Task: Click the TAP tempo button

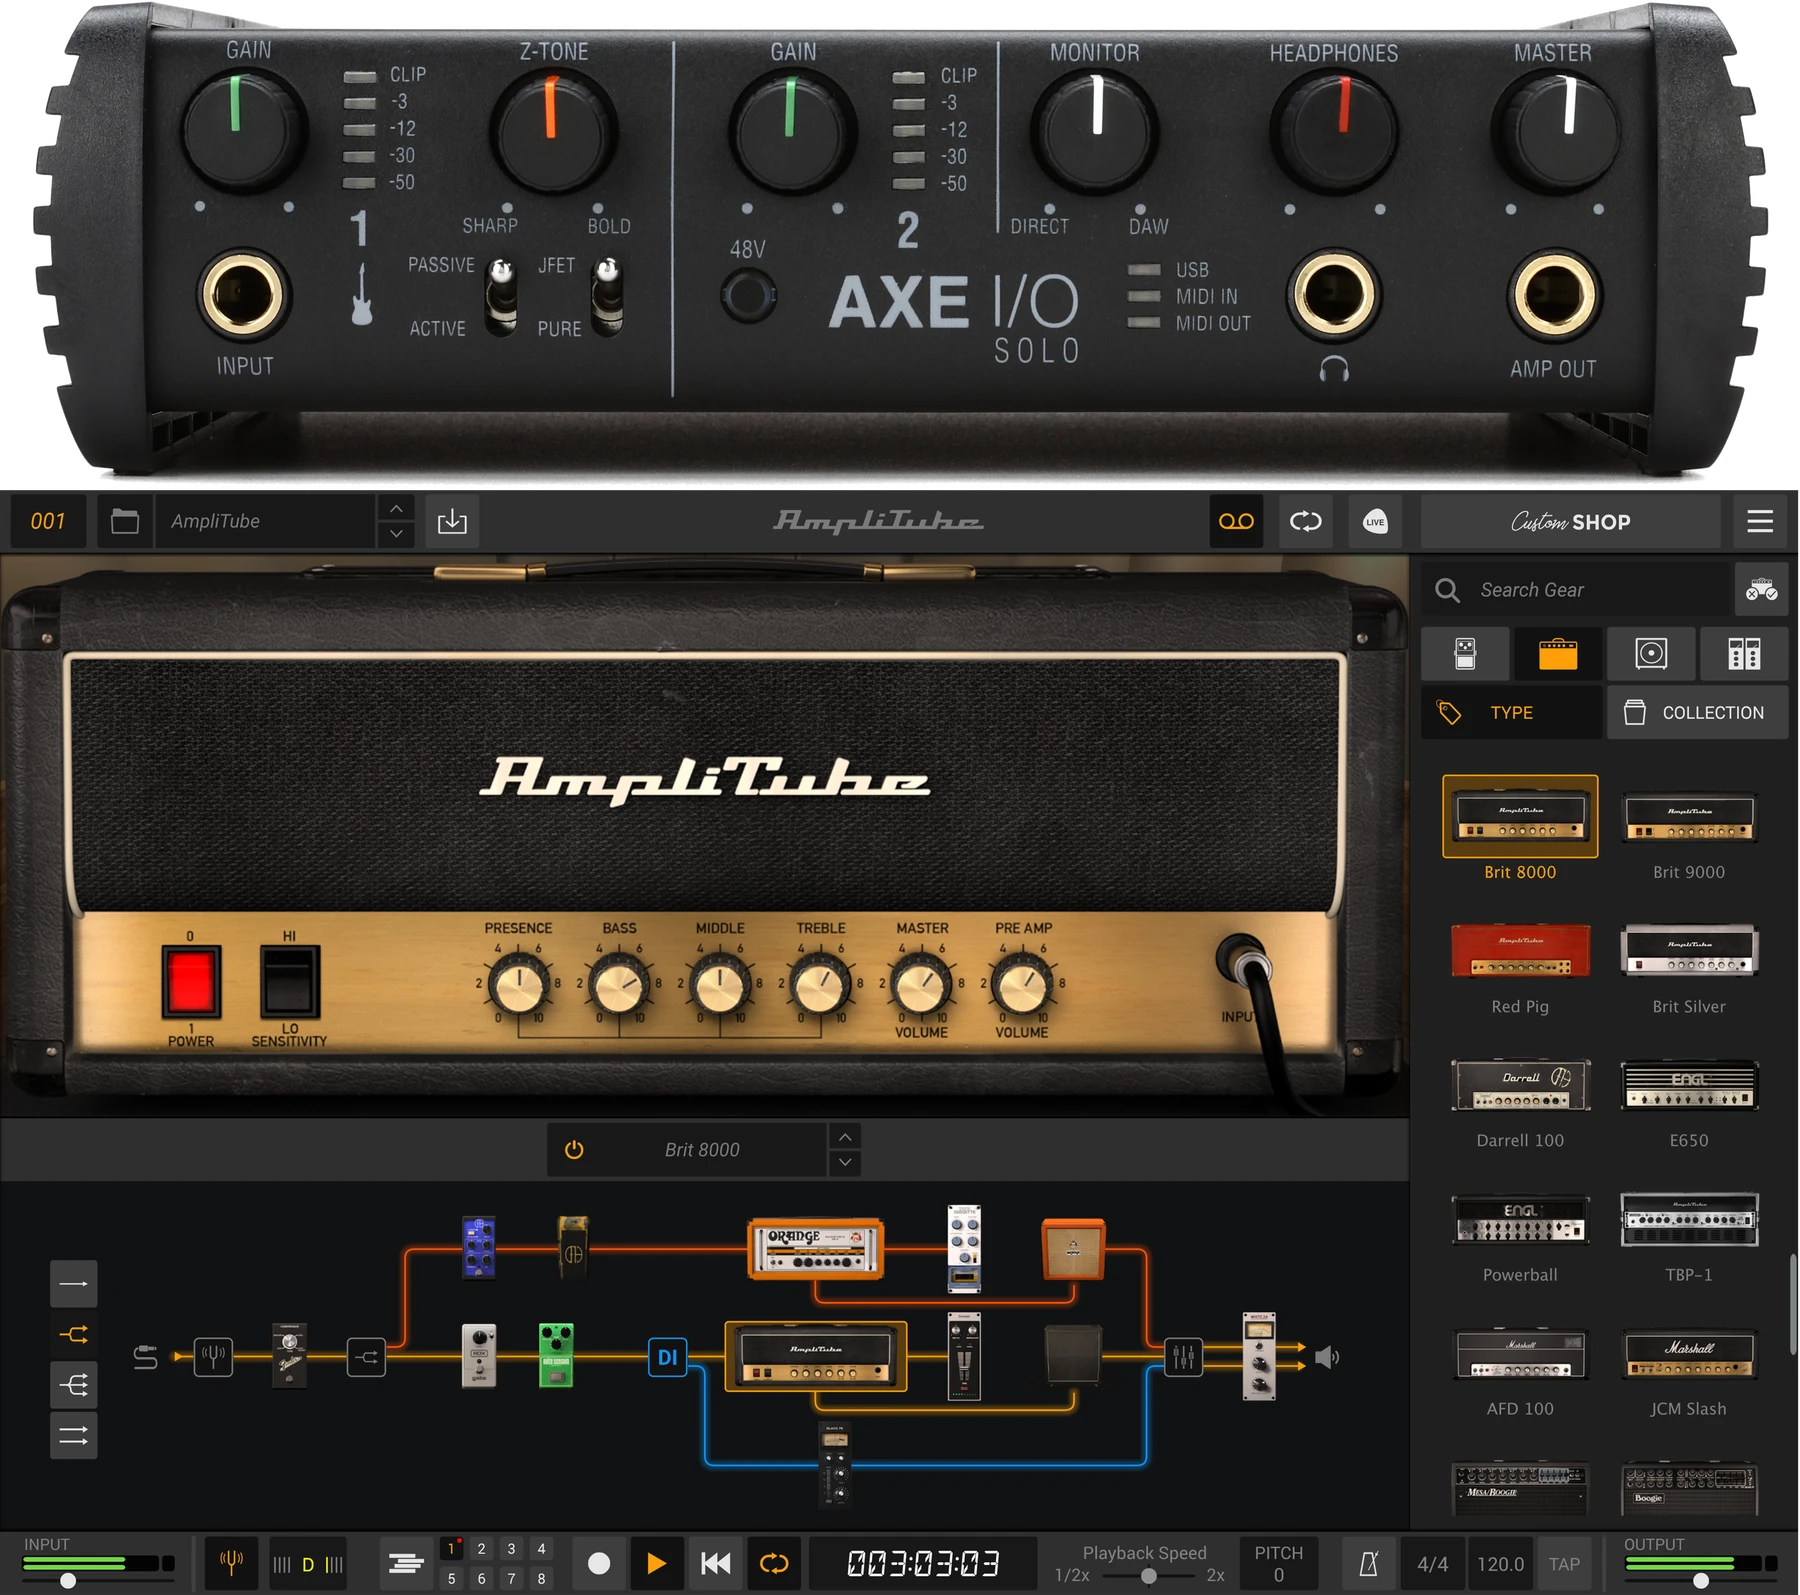Action: click(x=1564, y=1563)
